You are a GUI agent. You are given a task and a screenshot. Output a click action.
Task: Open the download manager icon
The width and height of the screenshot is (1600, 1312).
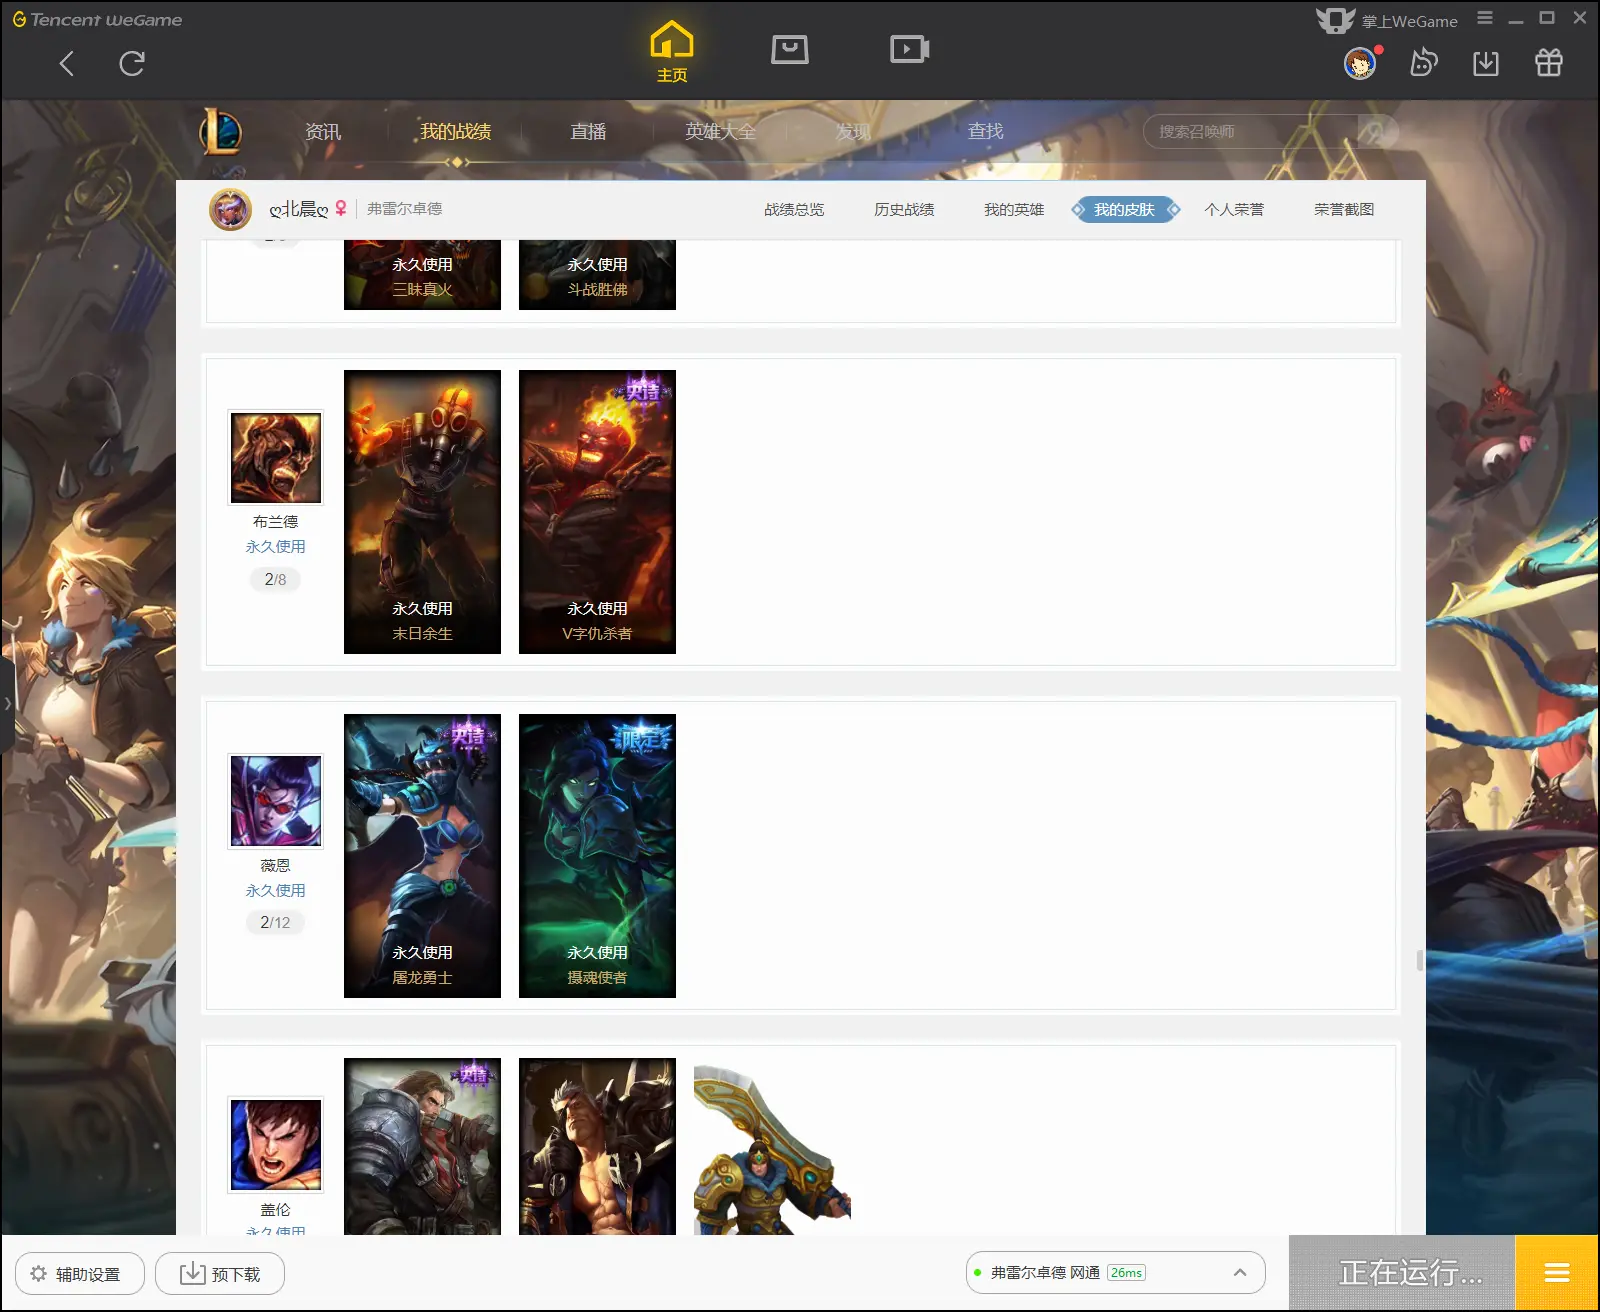point(1486,63)
